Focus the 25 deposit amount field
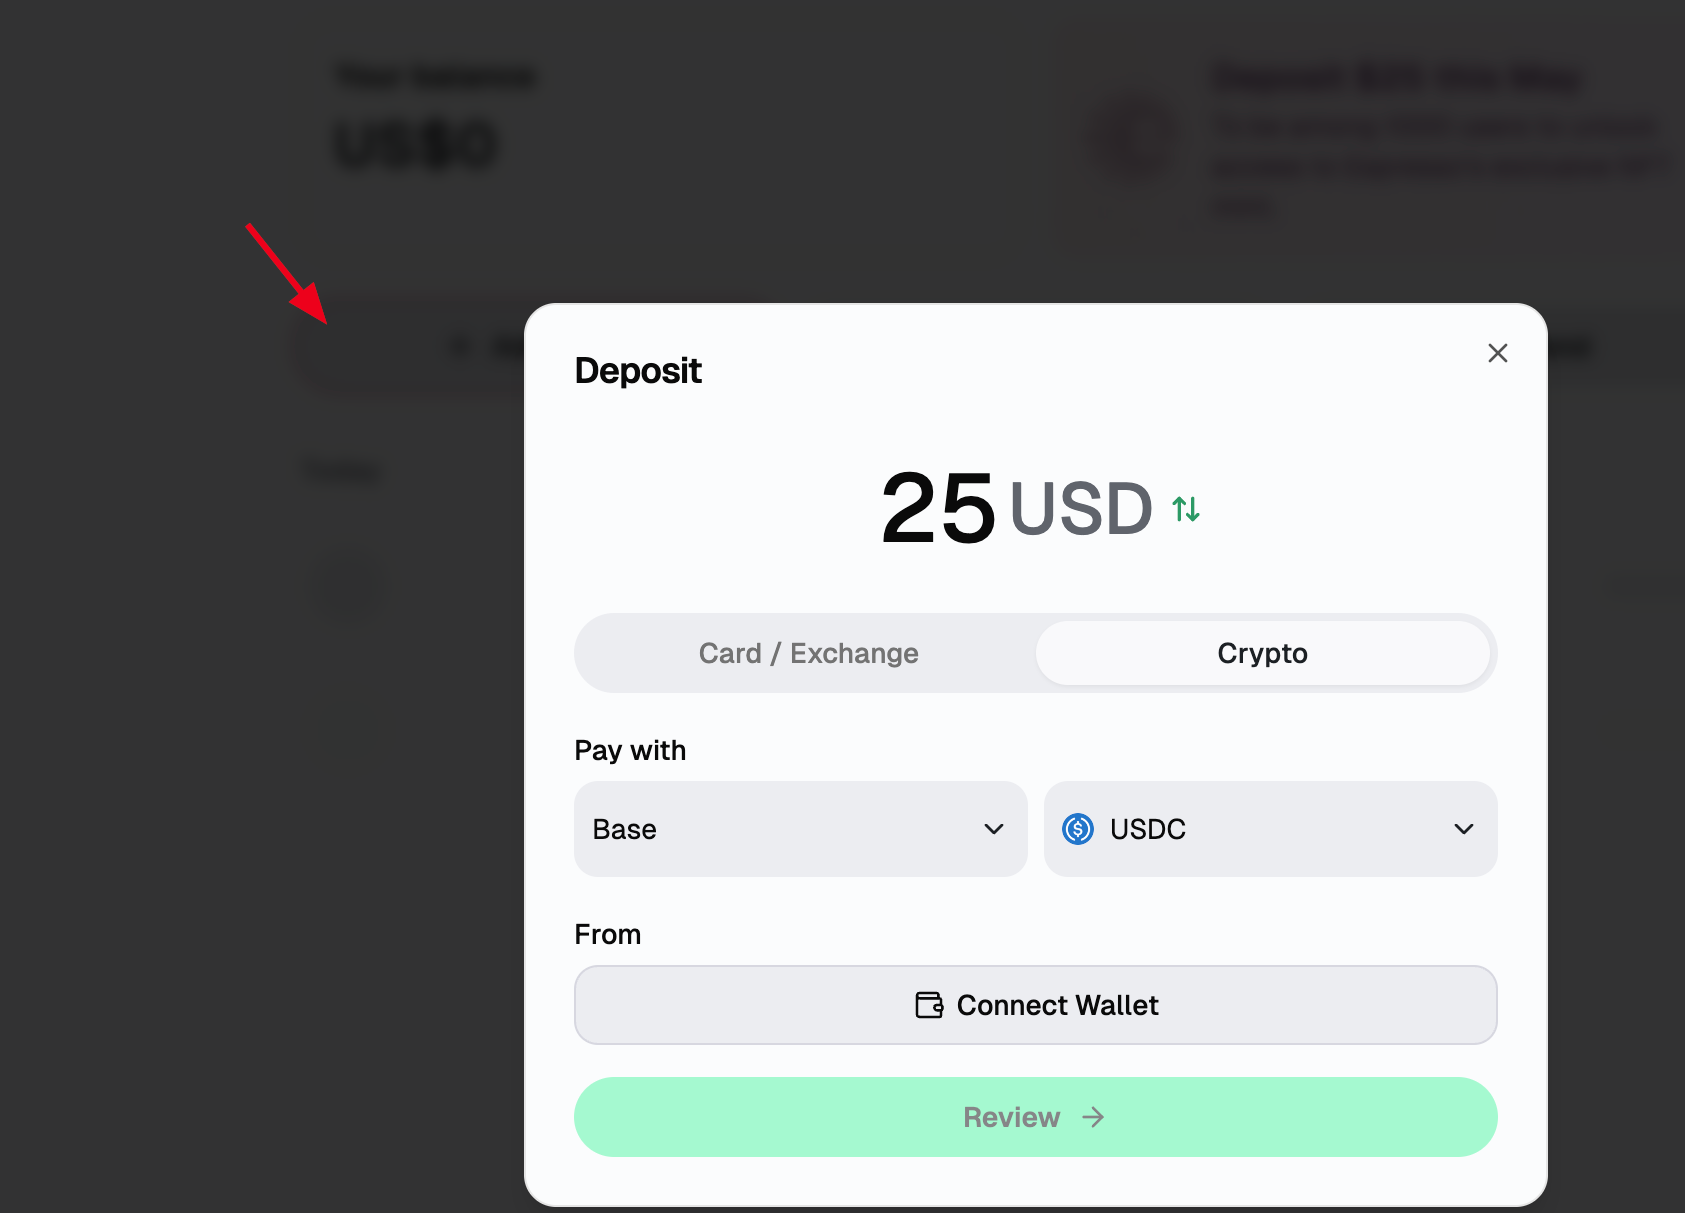The width and height of the screenshot is (1685, 1213). 938,509
